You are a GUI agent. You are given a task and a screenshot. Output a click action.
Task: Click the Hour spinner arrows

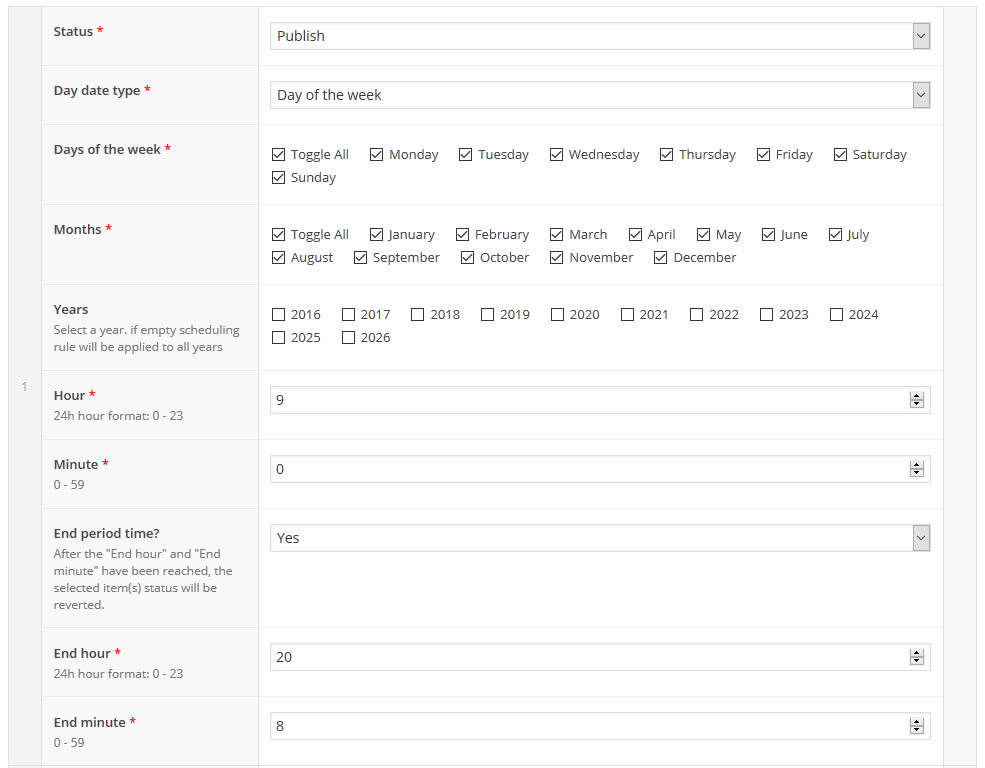coord(916,400)
